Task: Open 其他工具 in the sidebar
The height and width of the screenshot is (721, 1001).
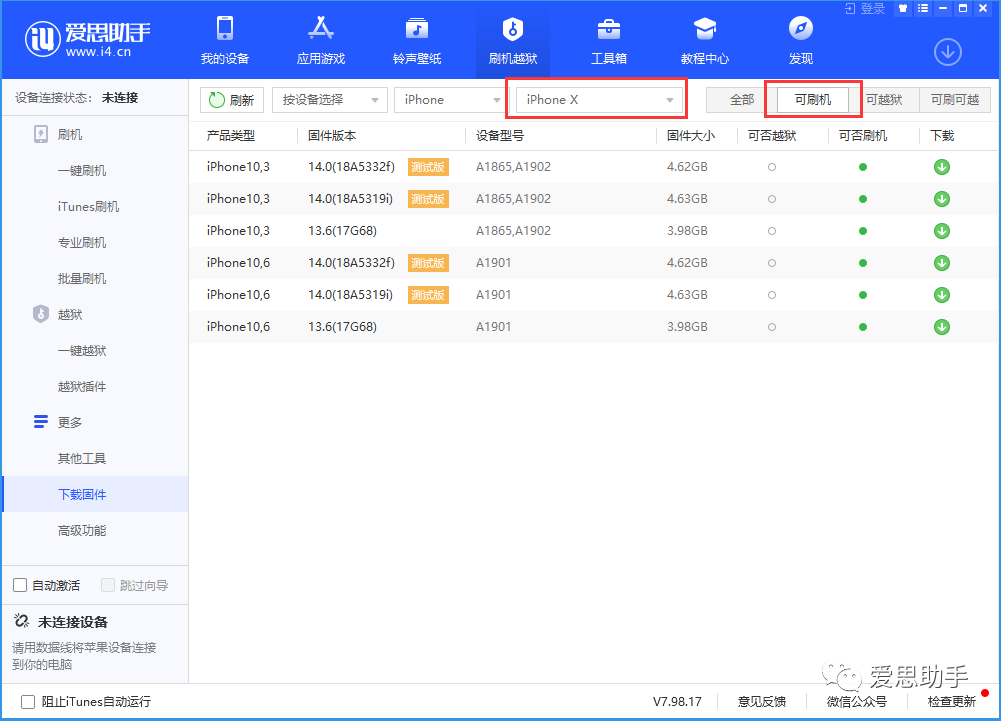Action: tap(82, 459)
